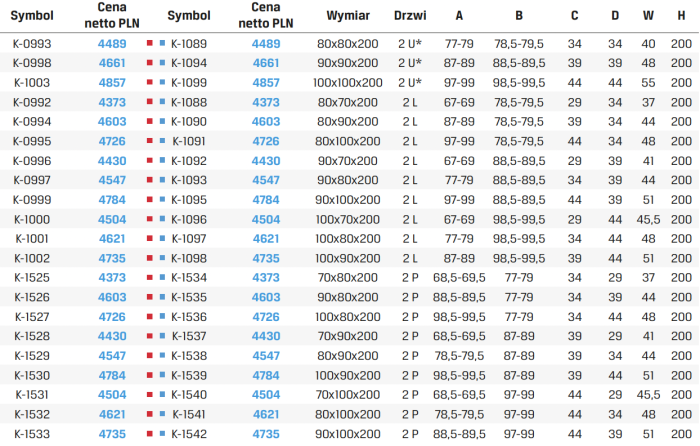Open the 4857 price link beside K-1099

266,83
